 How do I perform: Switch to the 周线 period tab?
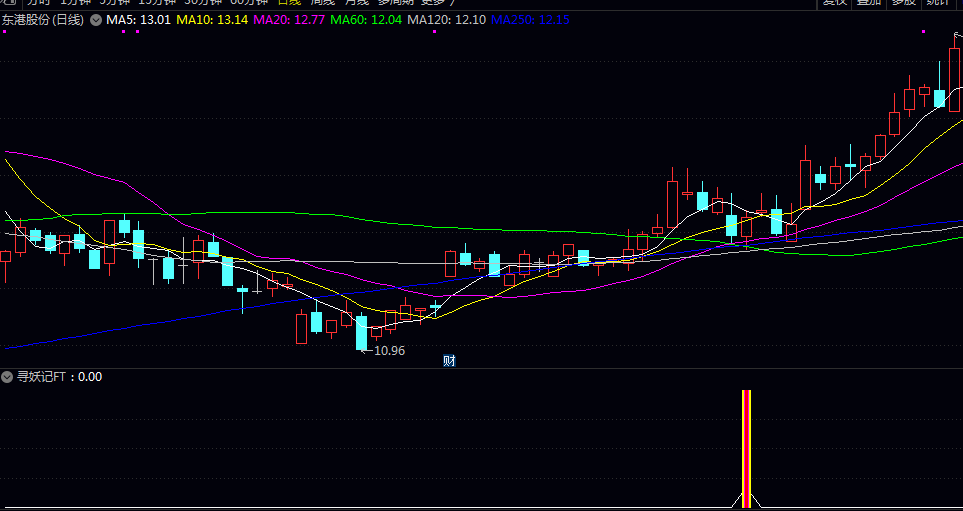coord(323,2)
